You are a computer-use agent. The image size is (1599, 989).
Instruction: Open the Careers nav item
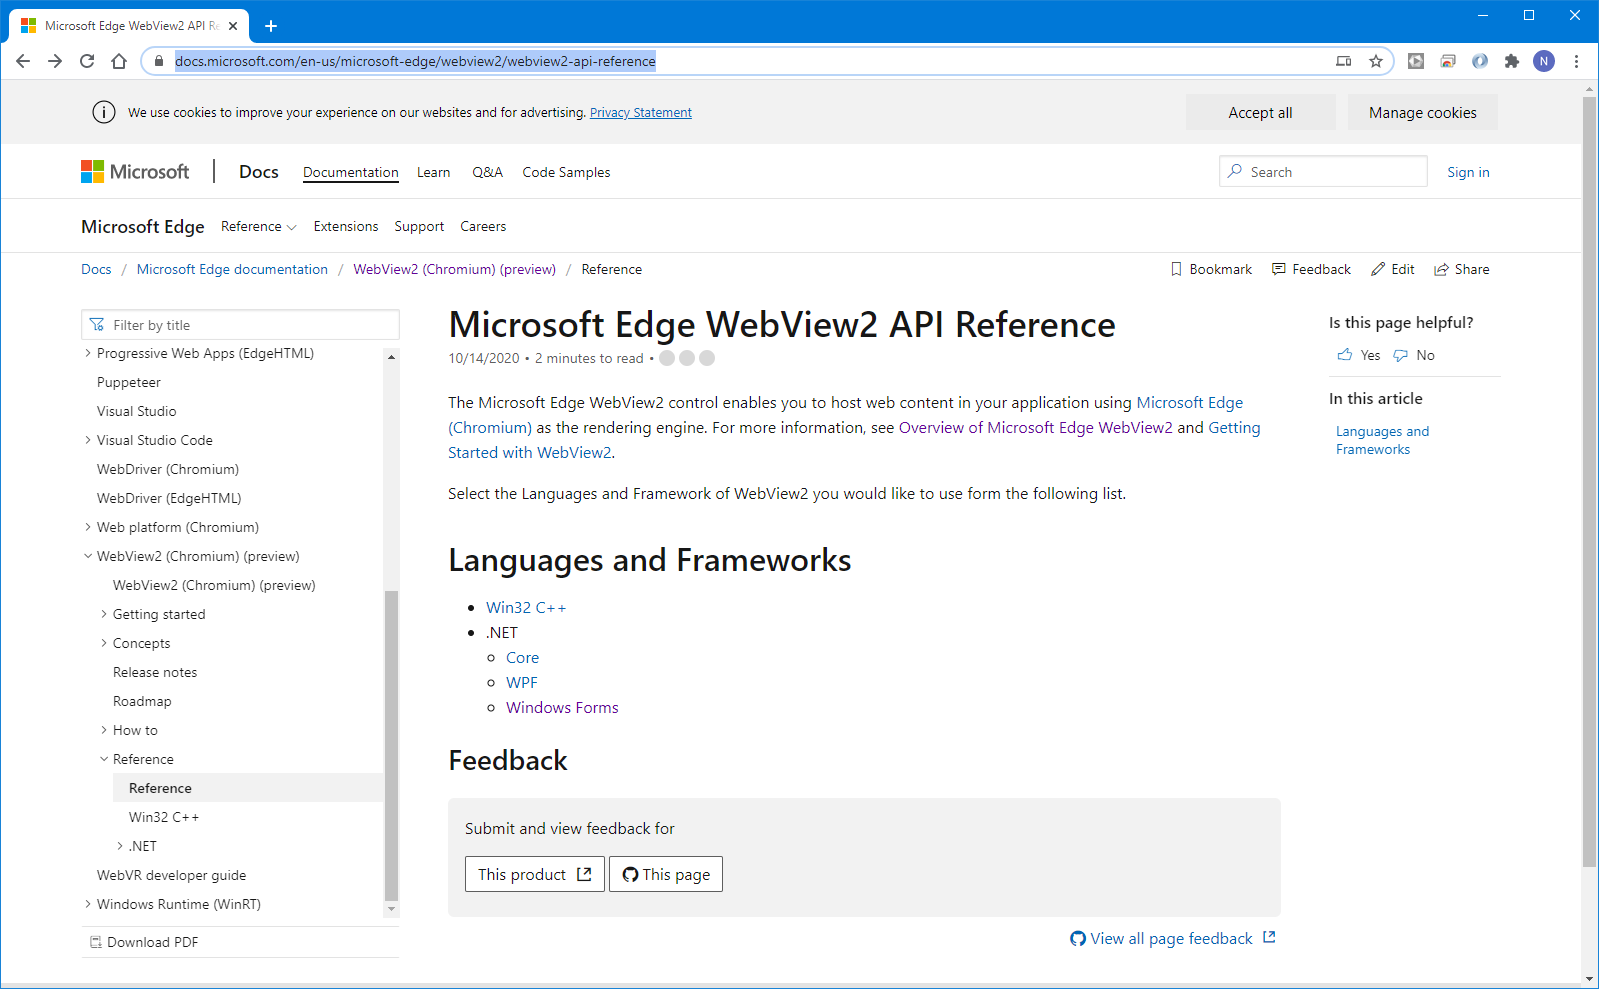point(483,227)
